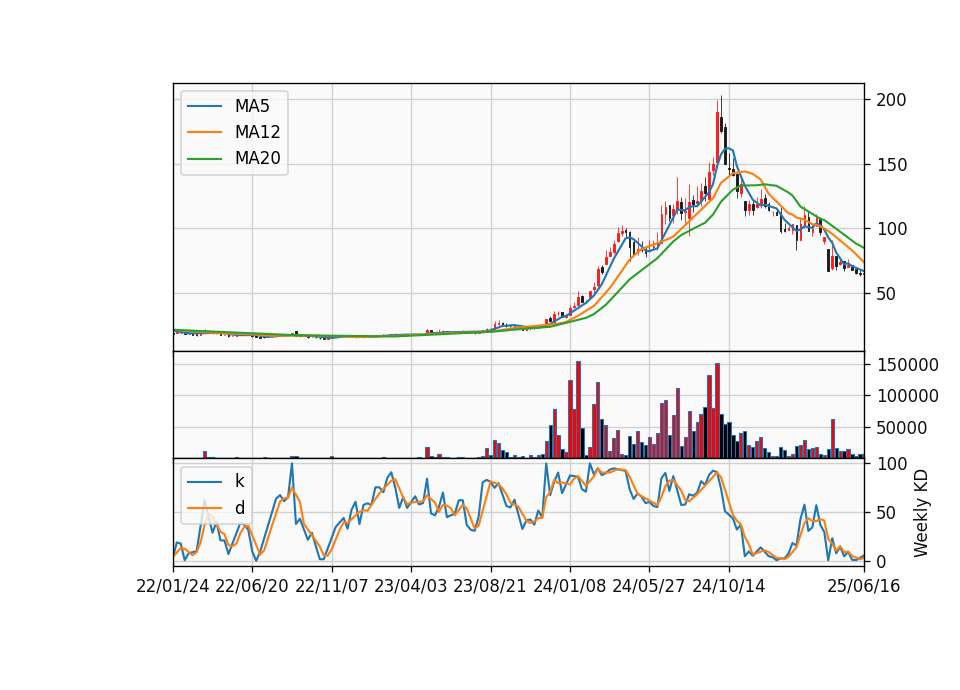Viewport: 960px width, 690px height.
Task: Click the 25/06/16 date label
Action: point(864,586)
